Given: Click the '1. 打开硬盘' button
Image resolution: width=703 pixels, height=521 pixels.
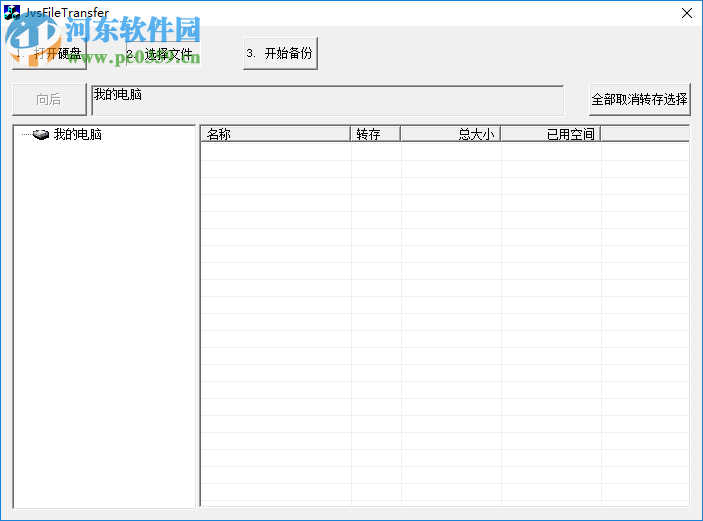Looking at the screenshot, I should (x=49, y=54).
